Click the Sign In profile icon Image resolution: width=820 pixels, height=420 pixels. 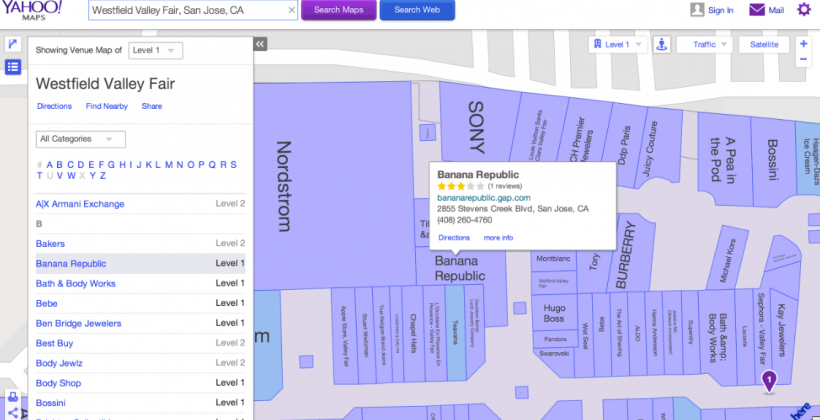tap(697, 9)
